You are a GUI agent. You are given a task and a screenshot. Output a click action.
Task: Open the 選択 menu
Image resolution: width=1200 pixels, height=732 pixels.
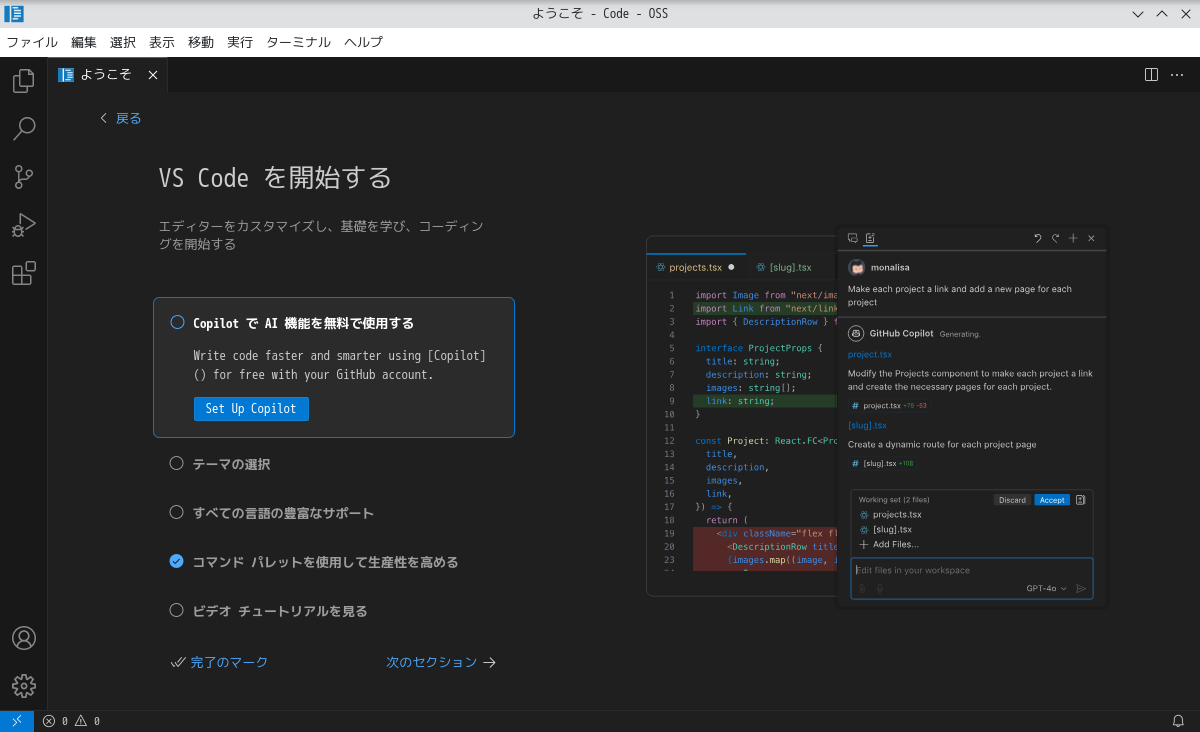pyautogui.click(x=123, y=42)
